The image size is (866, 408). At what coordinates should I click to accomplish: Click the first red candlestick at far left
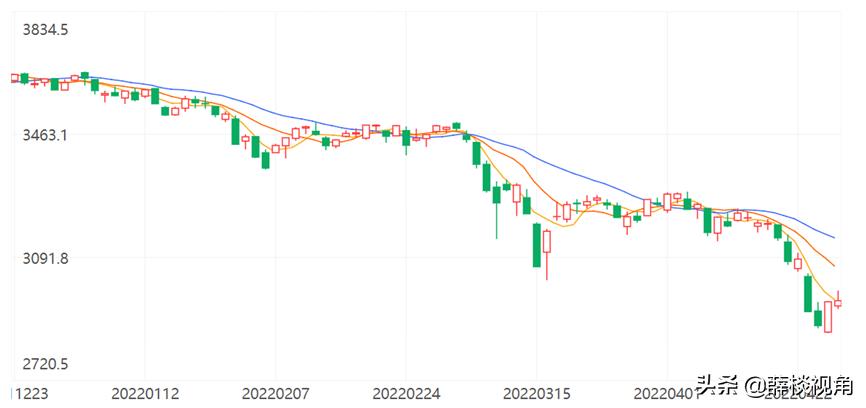tap(13, 77)
